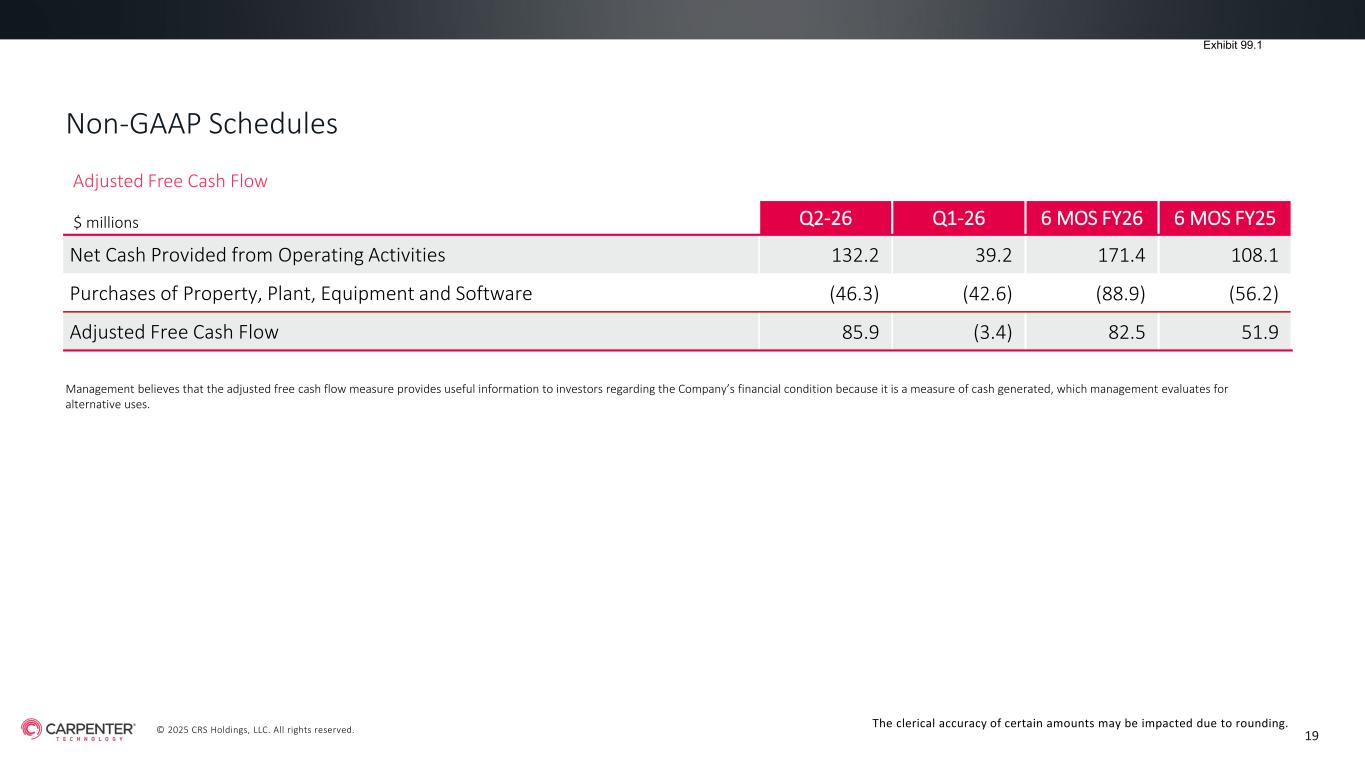Click the red Adjusted Free Cash Flow subtitle

click(x=170, y=181)
